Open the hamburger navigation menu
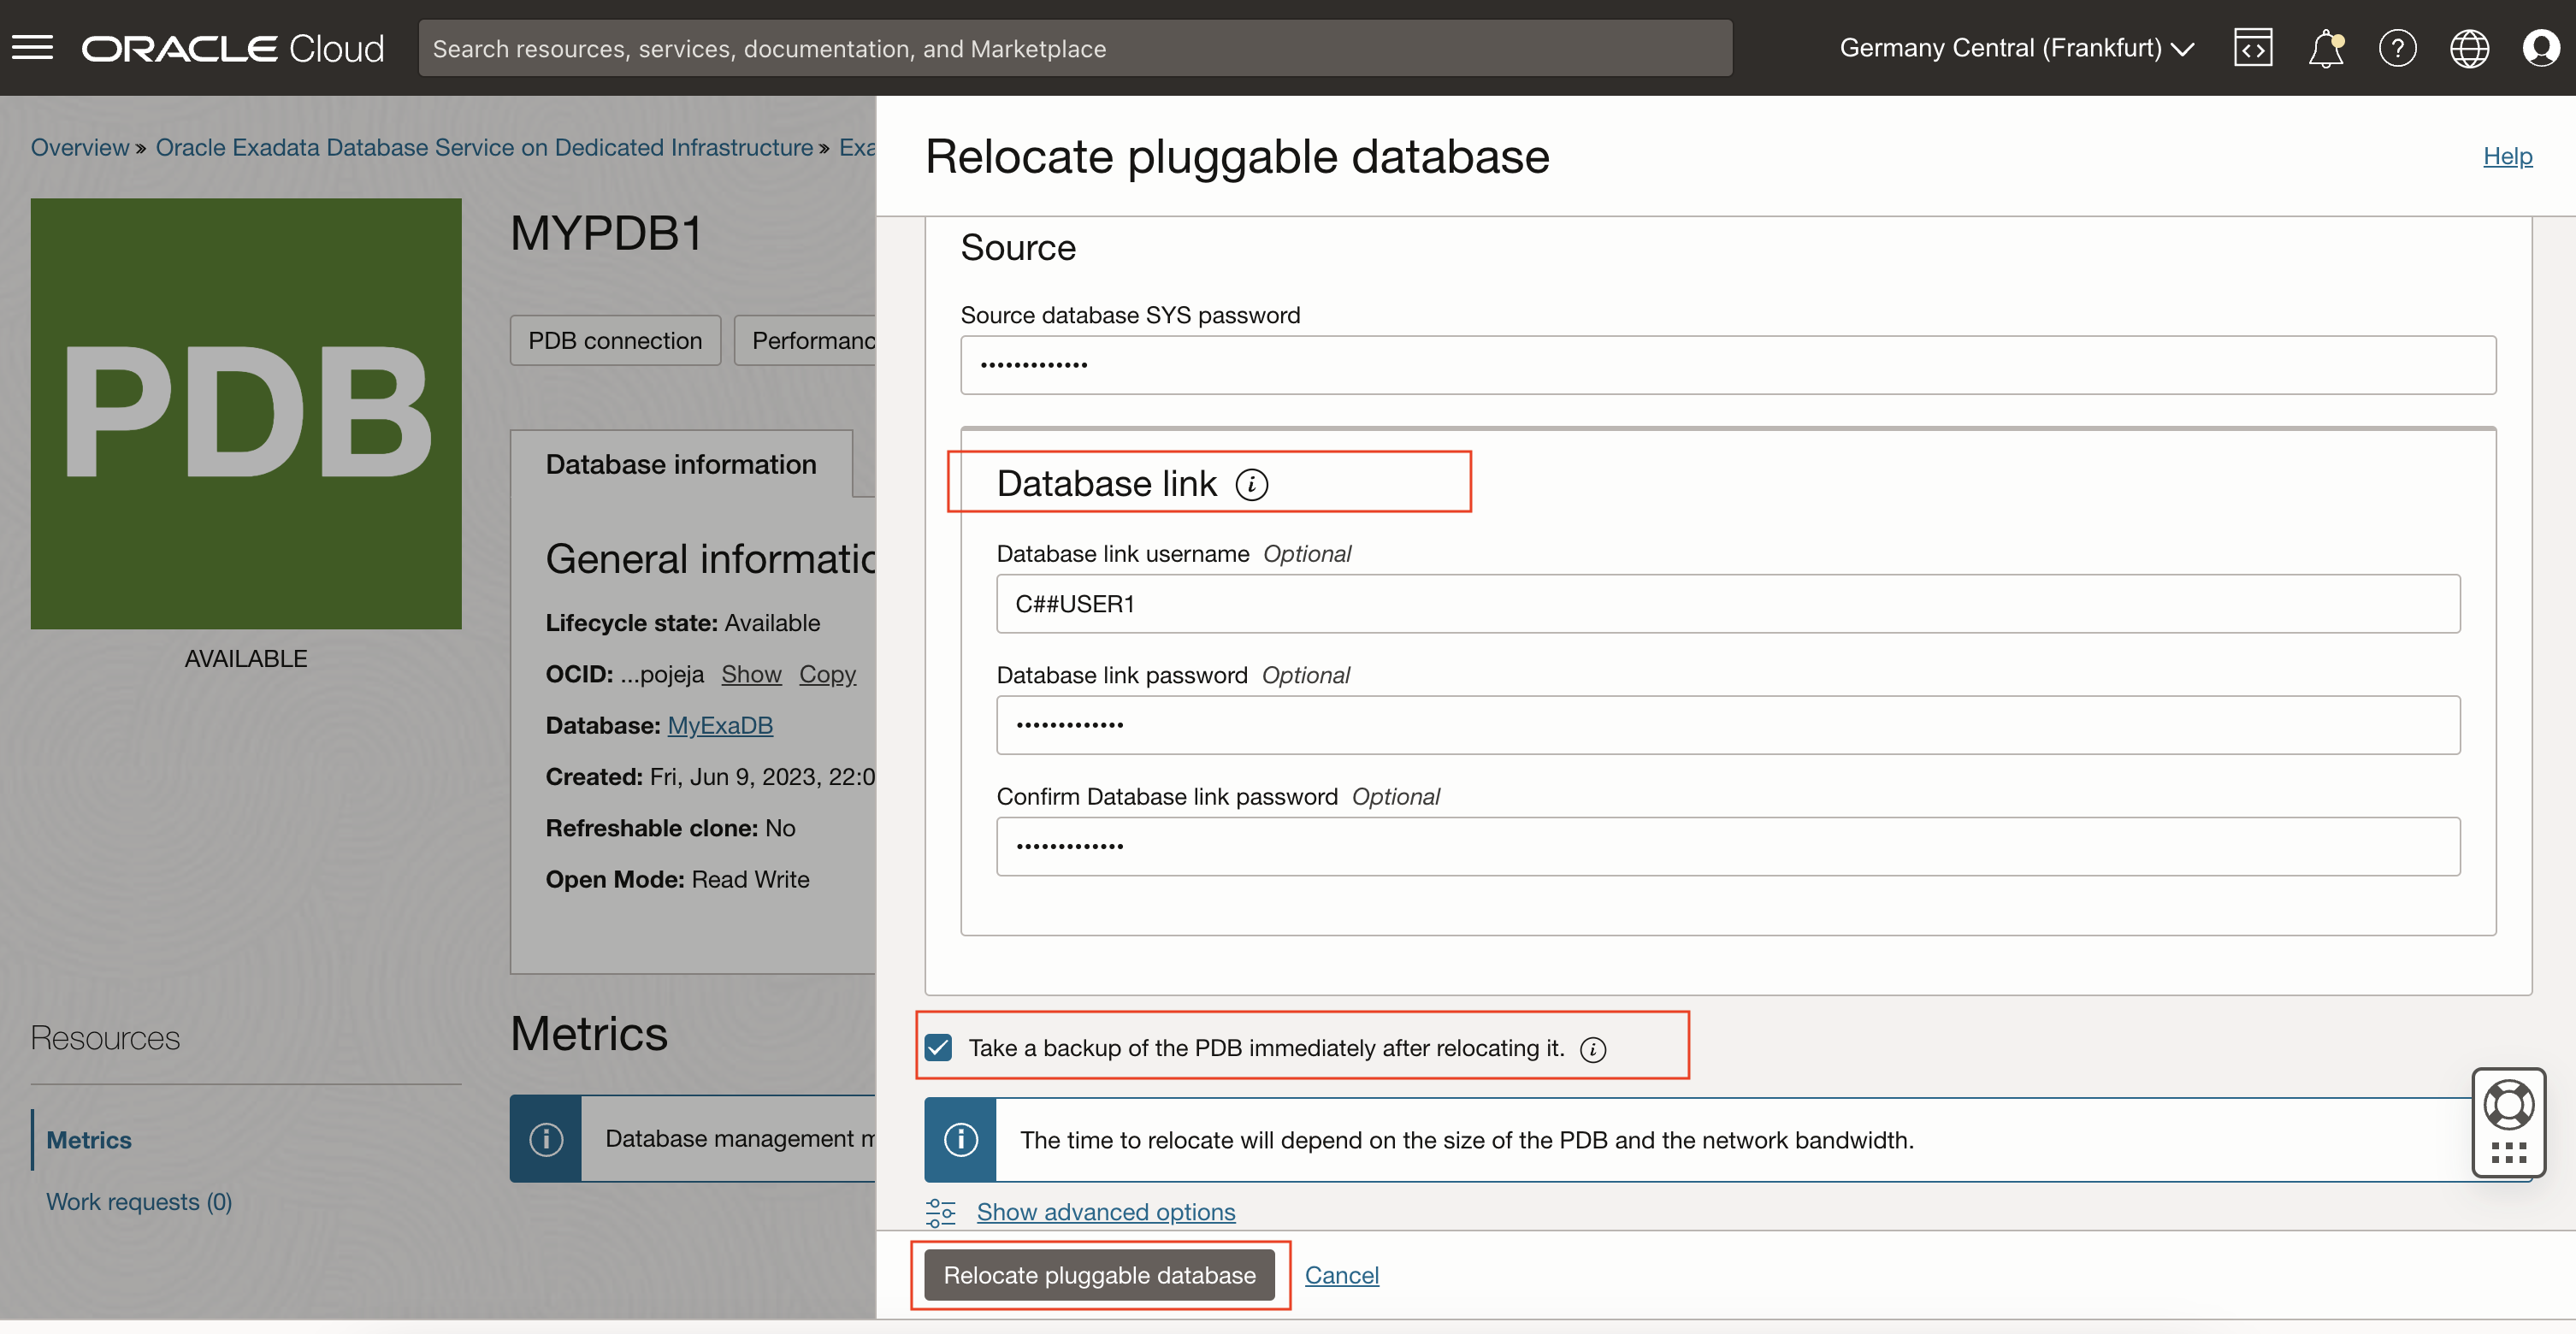2576x1334 pixels. [x=33, y=47]
